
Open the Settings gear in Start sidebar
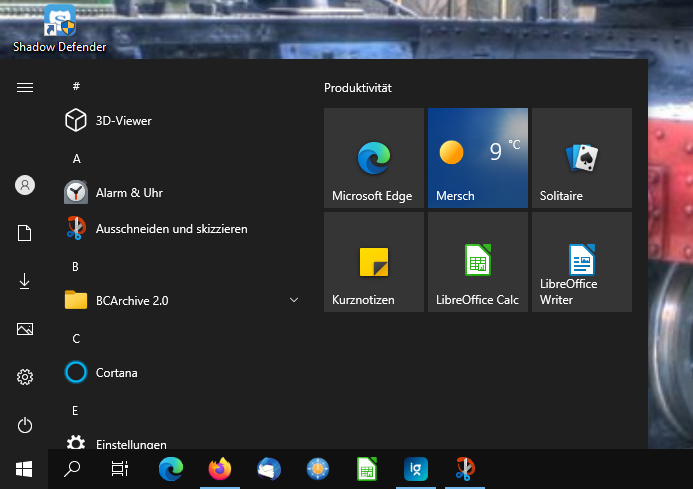(x=25, y=377)
